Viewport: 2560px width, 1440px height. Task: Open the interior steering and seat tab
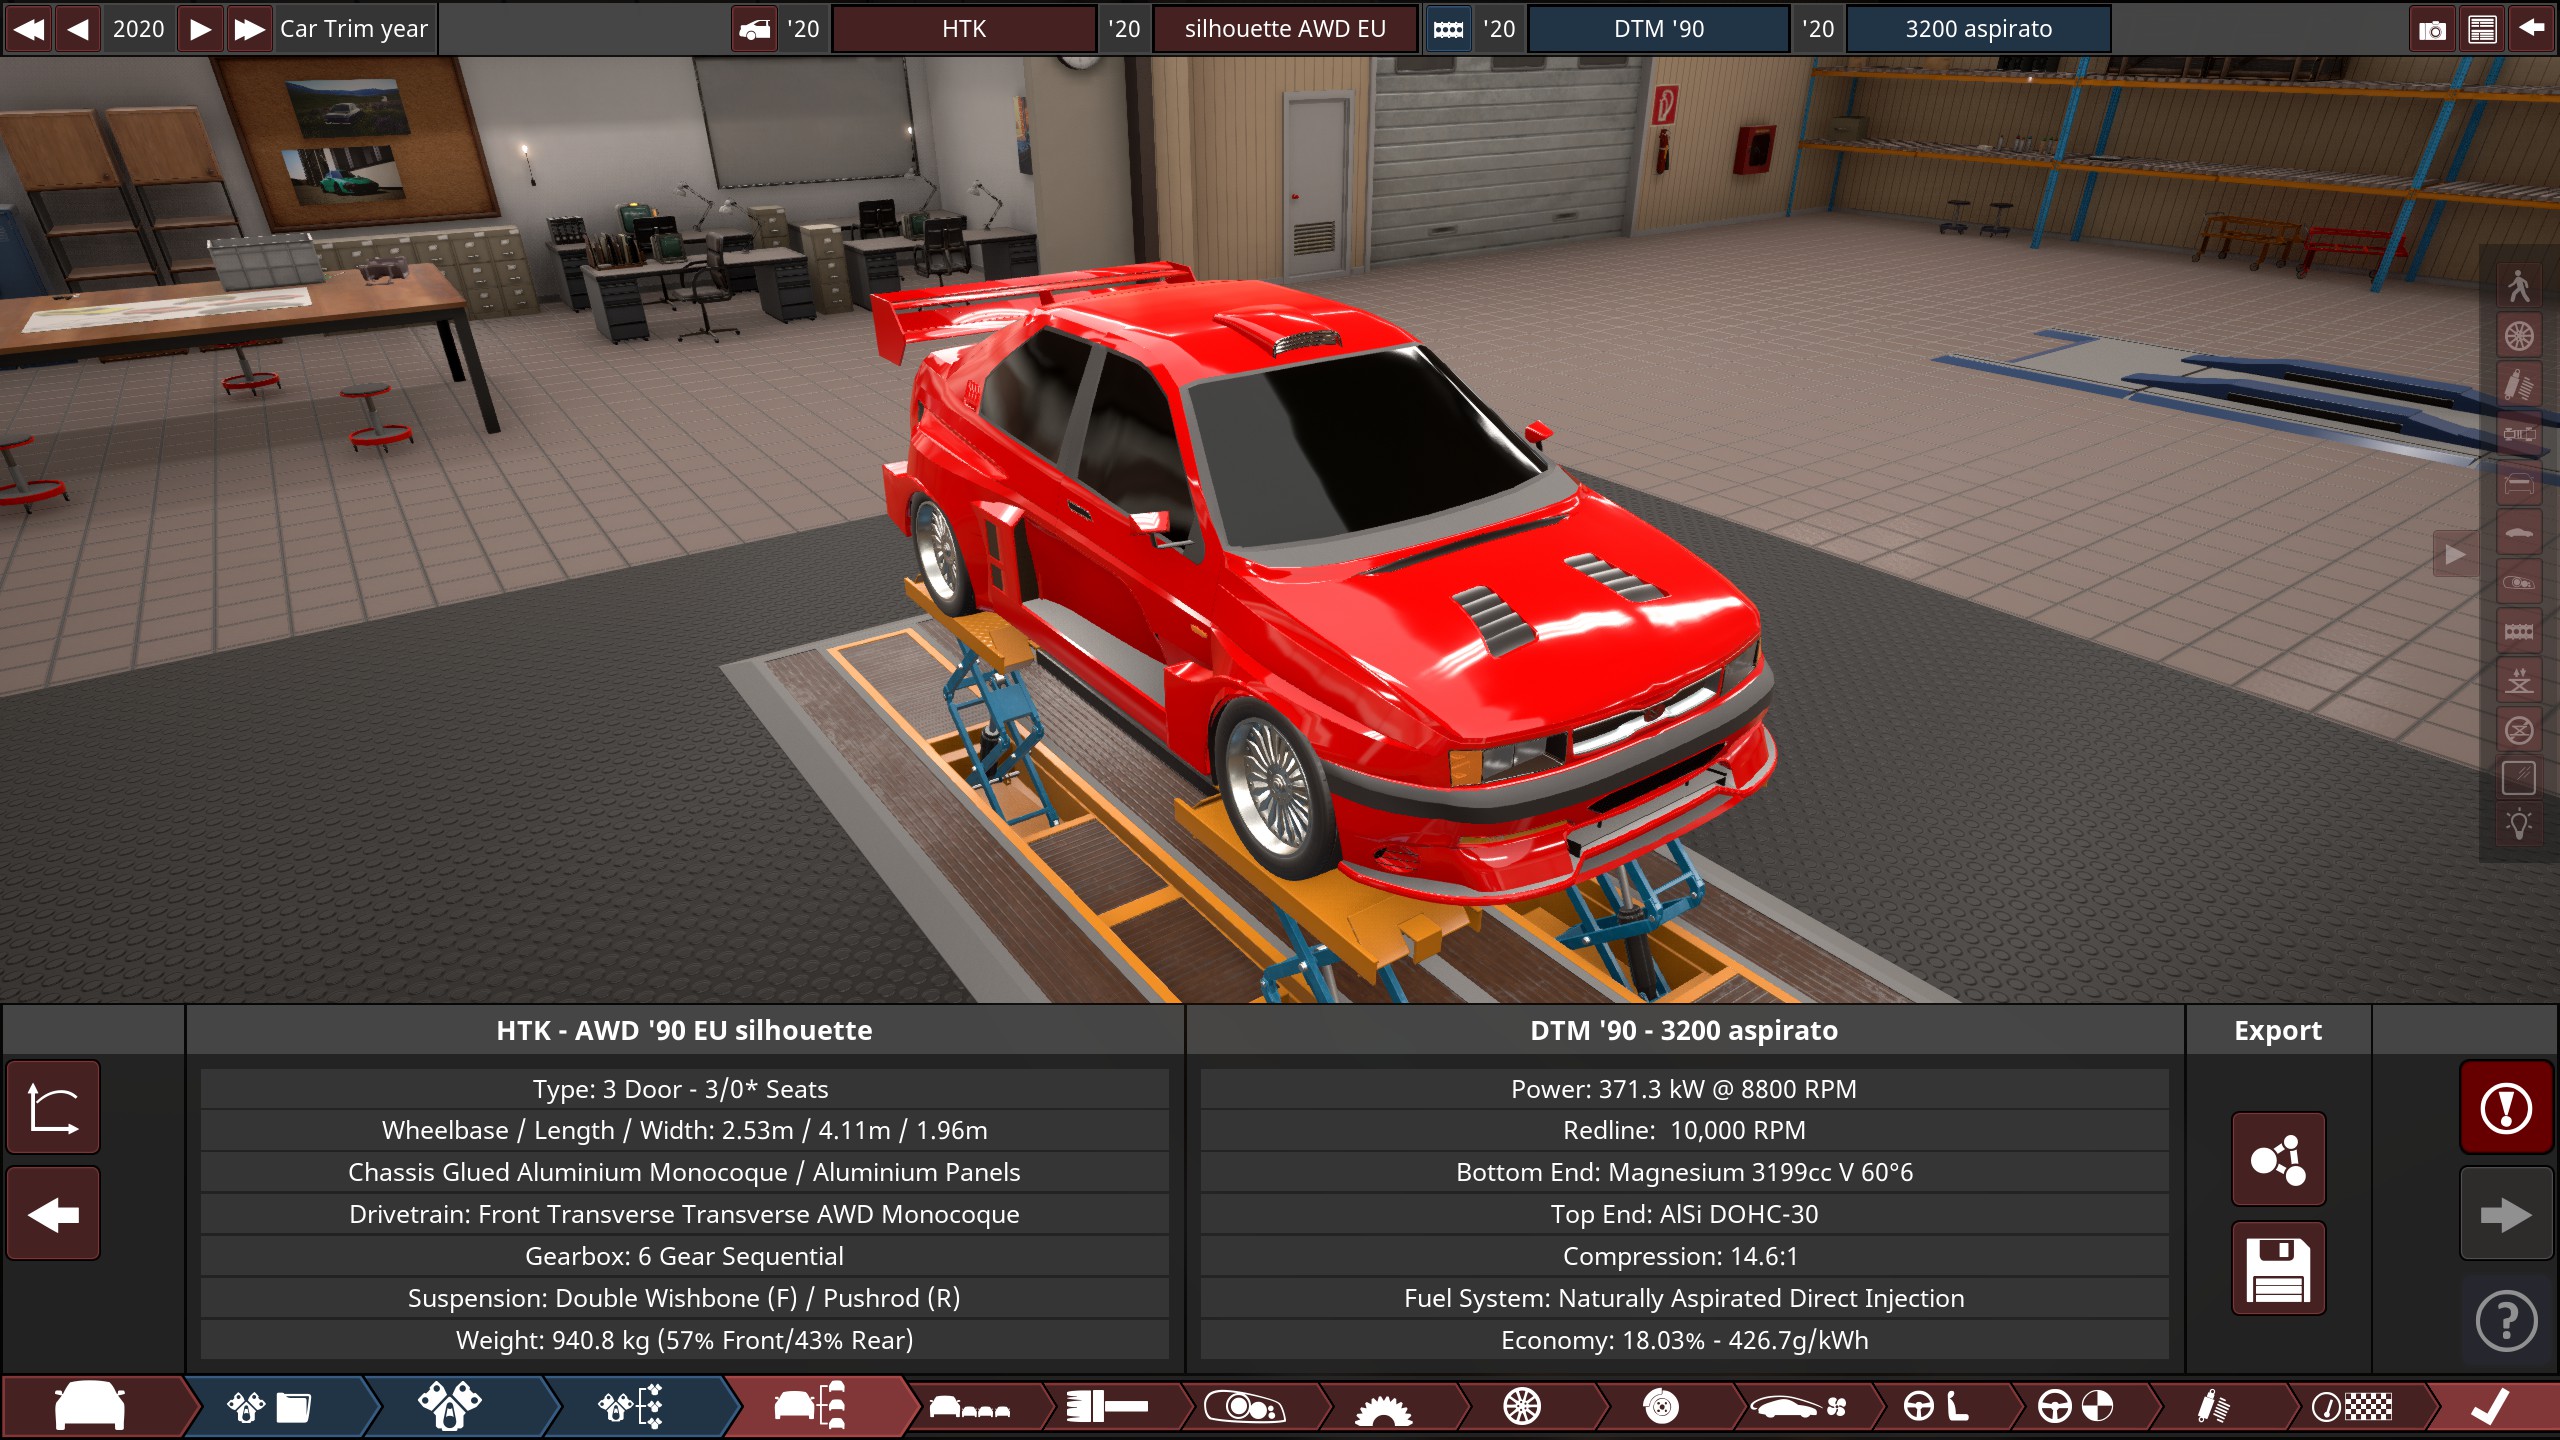[x=1936, y=1408]
